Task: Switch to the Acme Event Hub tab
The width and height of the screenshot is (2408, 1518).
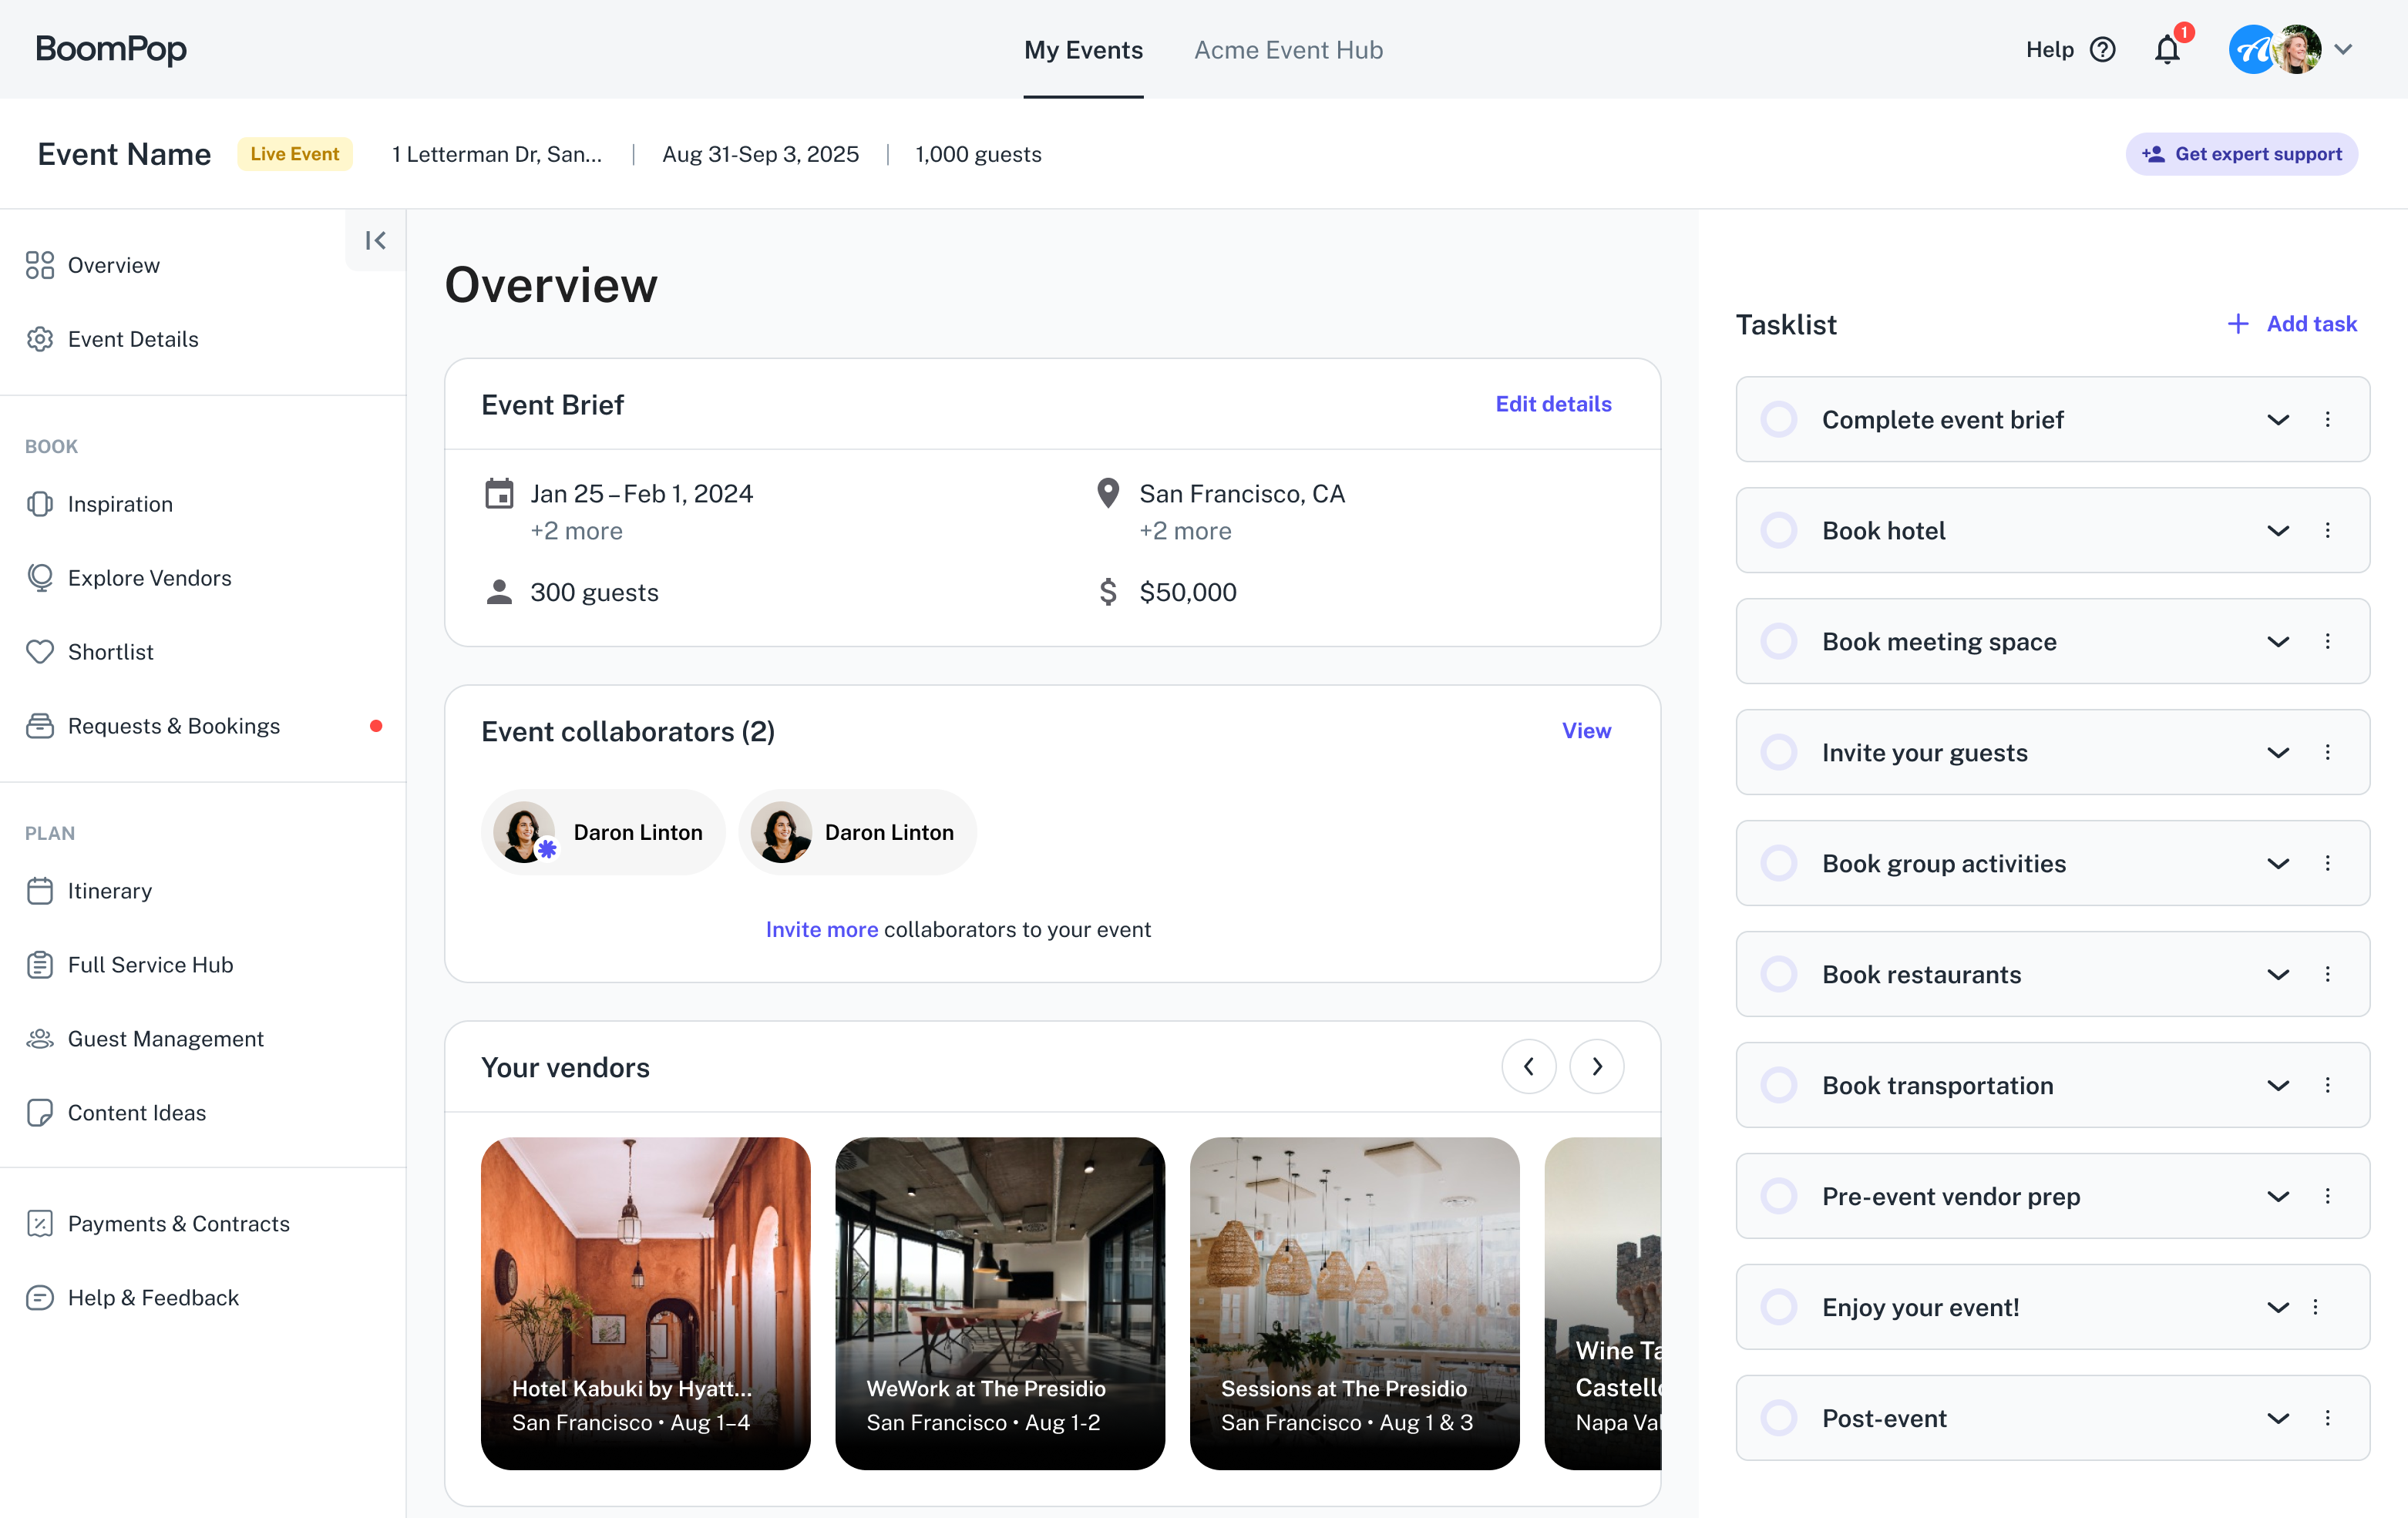Action: [1288, 50]
